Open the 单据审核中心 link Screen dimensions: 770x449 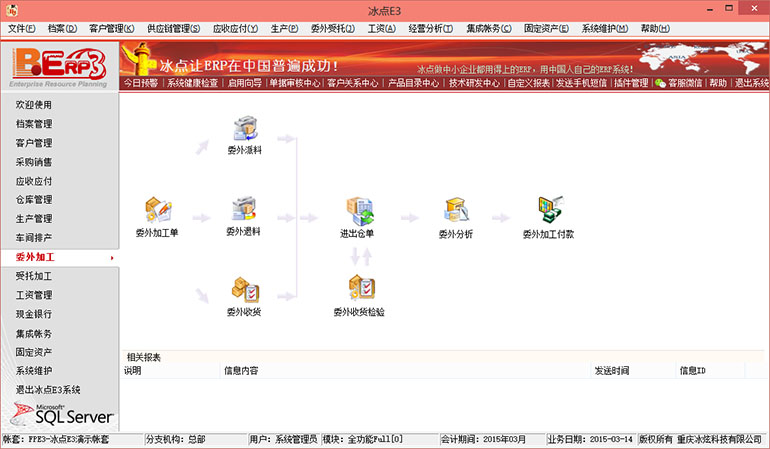pos(295,83)
